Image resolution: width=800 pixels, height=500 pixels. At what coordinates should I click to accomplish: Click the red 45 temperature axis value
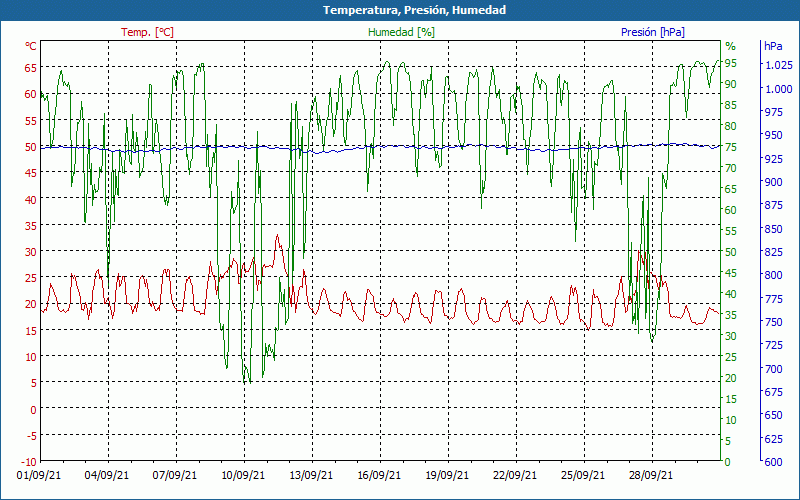click(31, 173)
